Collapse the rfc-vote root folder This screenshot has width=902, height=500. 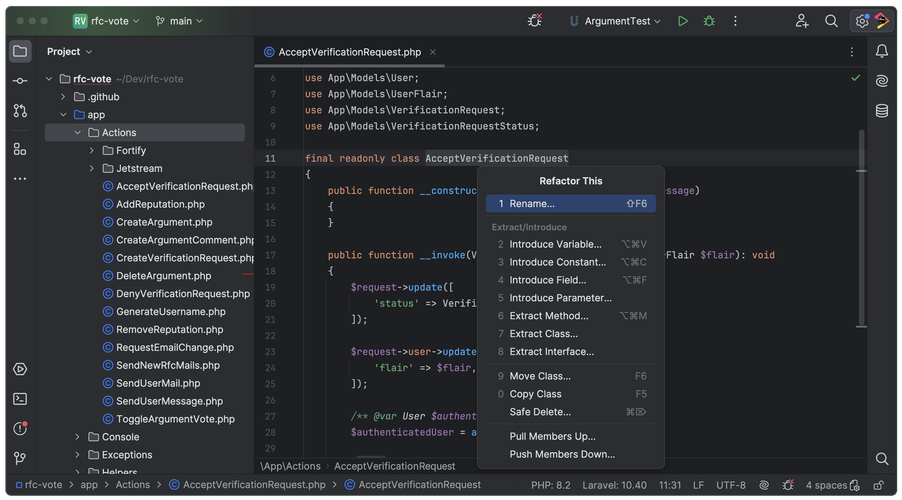[x=49, y=79]
